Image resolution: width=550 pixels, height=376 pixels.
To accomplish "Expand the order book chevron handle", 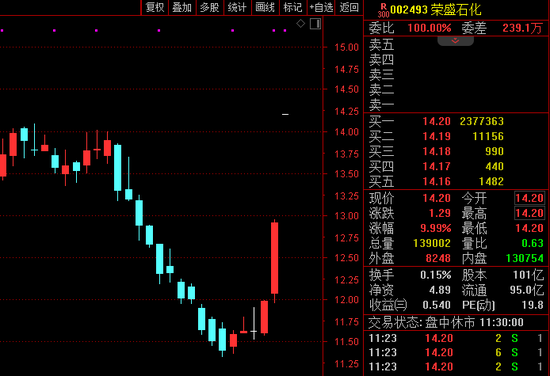I will click(455, 41).
